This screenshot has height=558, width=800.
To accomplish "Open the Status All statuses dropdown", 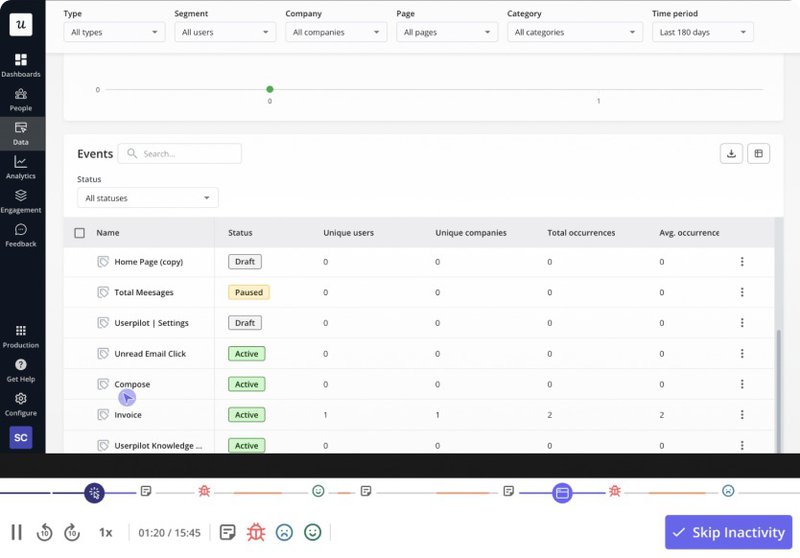I will coord(148,198).
